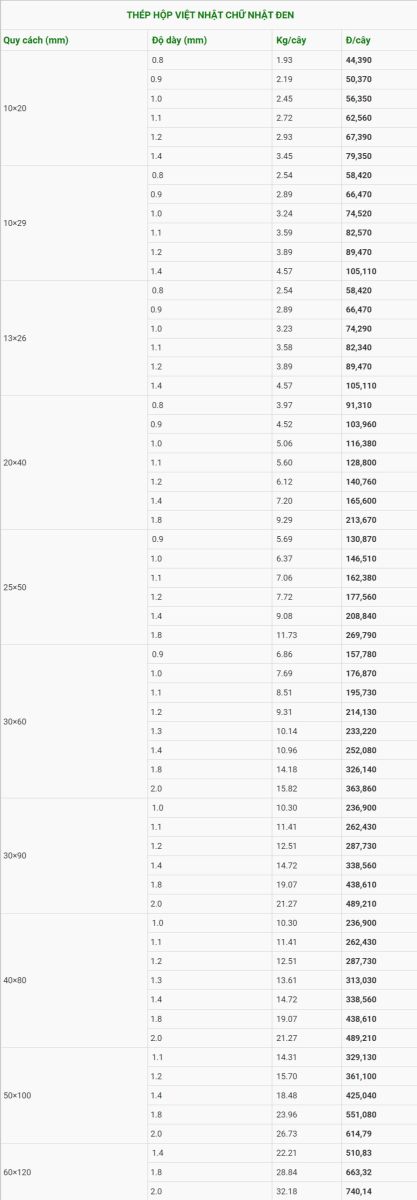Click the table title THÉP HỘP VIỆT NHẬT CHỮ NHẬT ĐEN

click(211, 16)
